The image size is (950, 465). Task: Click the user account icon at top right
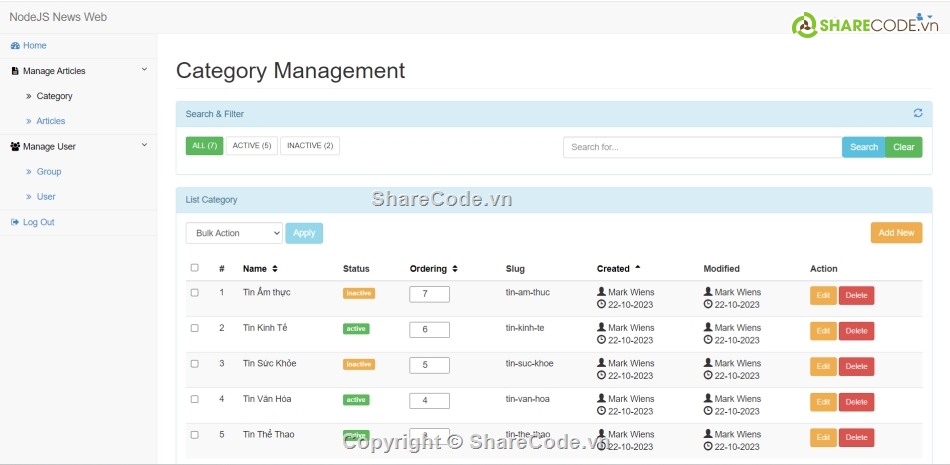click(919, 16)
